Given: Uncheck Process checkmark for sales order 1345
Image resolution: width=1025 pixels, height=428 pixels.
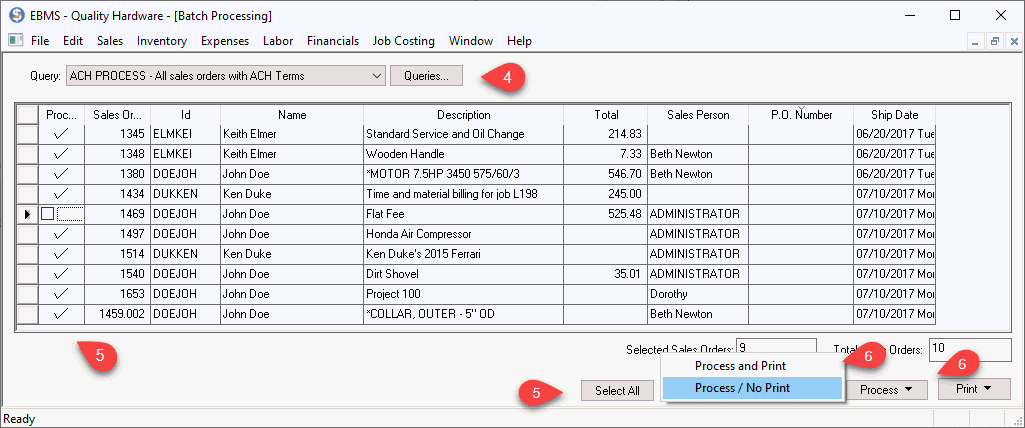Looking at the screenshot, I should (x=61, y=134).
